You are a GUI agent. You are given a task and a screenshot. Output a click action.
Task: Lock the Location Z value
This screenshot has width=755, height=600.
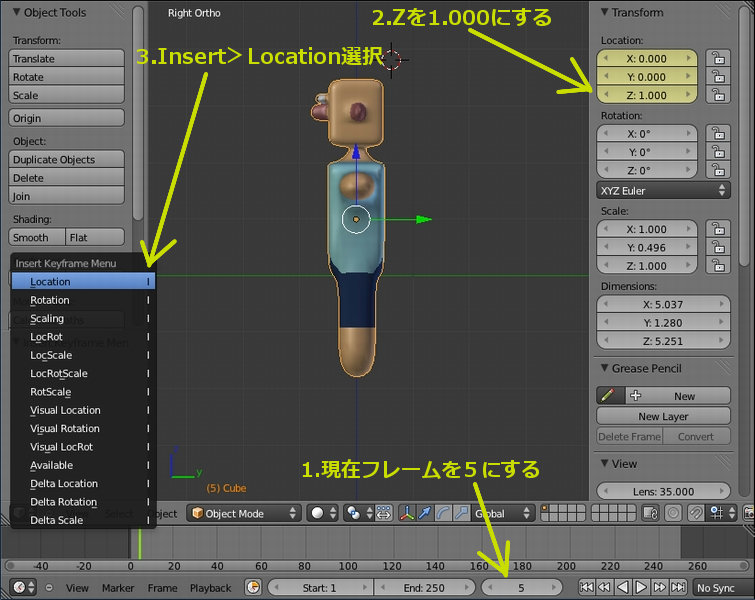click(x=718, y=95)
